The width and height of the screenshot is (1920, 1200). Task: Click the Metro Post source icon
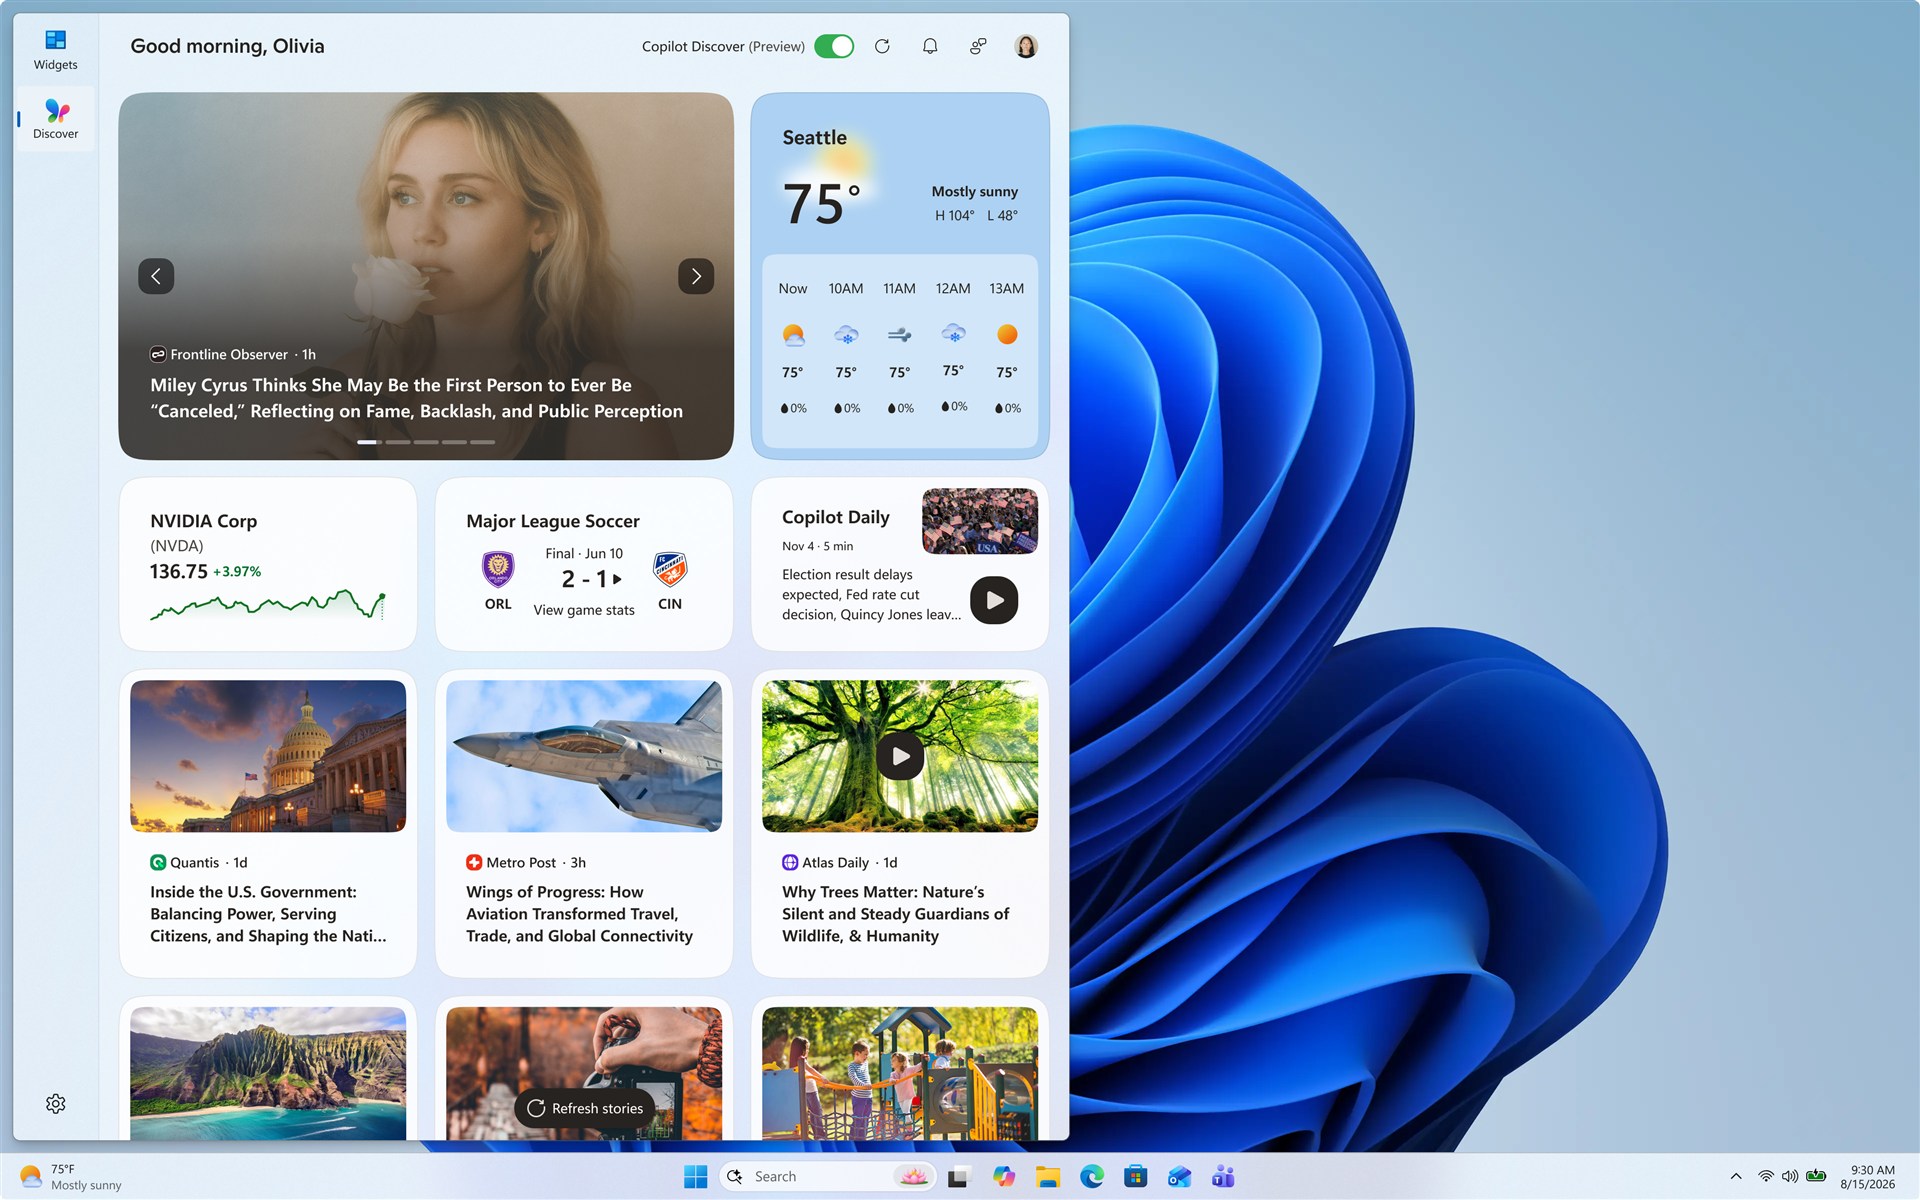tap(474, 862)
